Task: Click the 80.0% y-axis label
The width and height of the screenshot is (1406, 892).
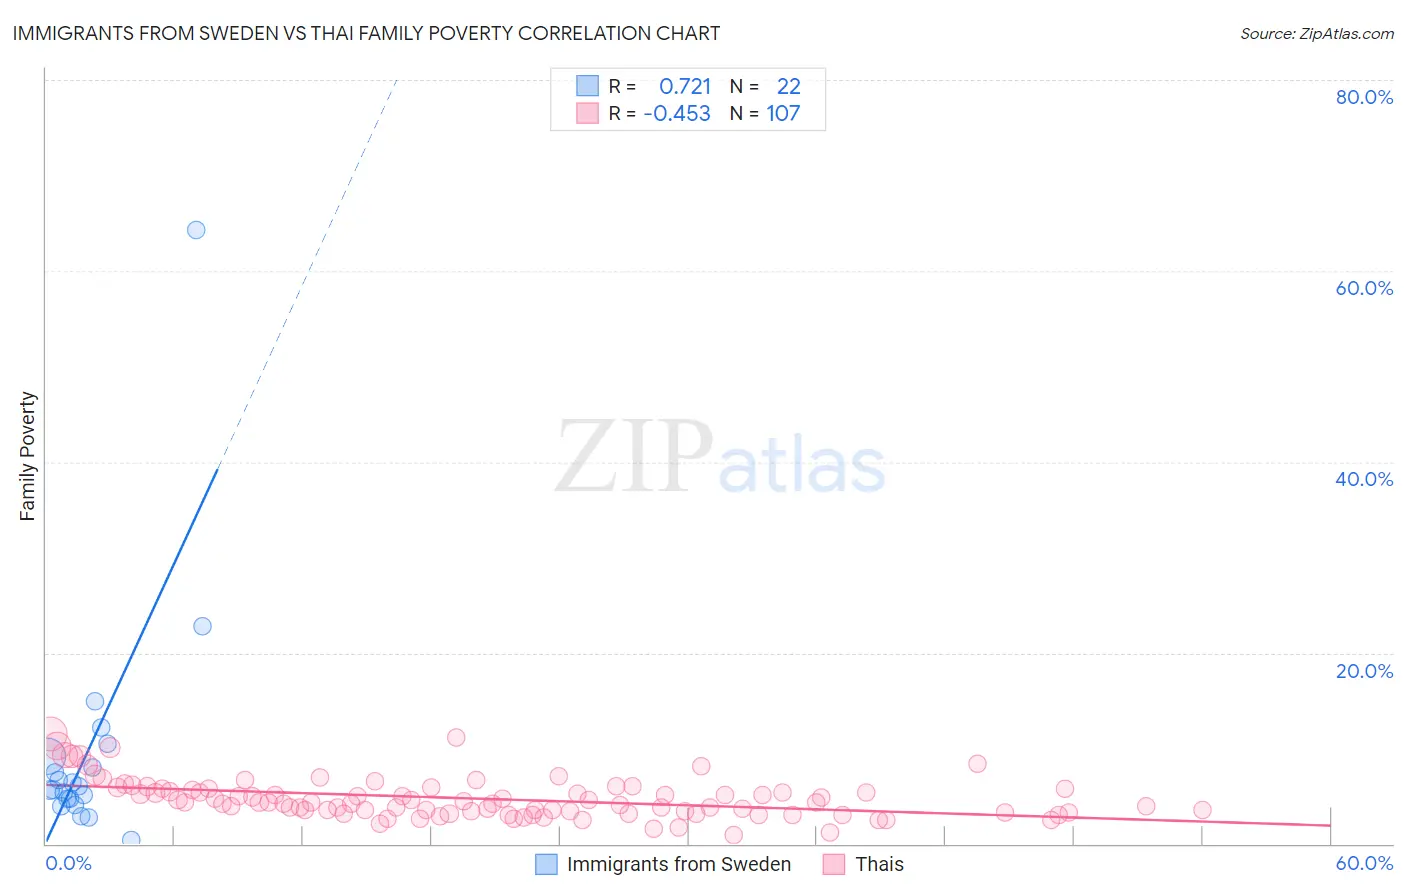Action: point(1364,97)
